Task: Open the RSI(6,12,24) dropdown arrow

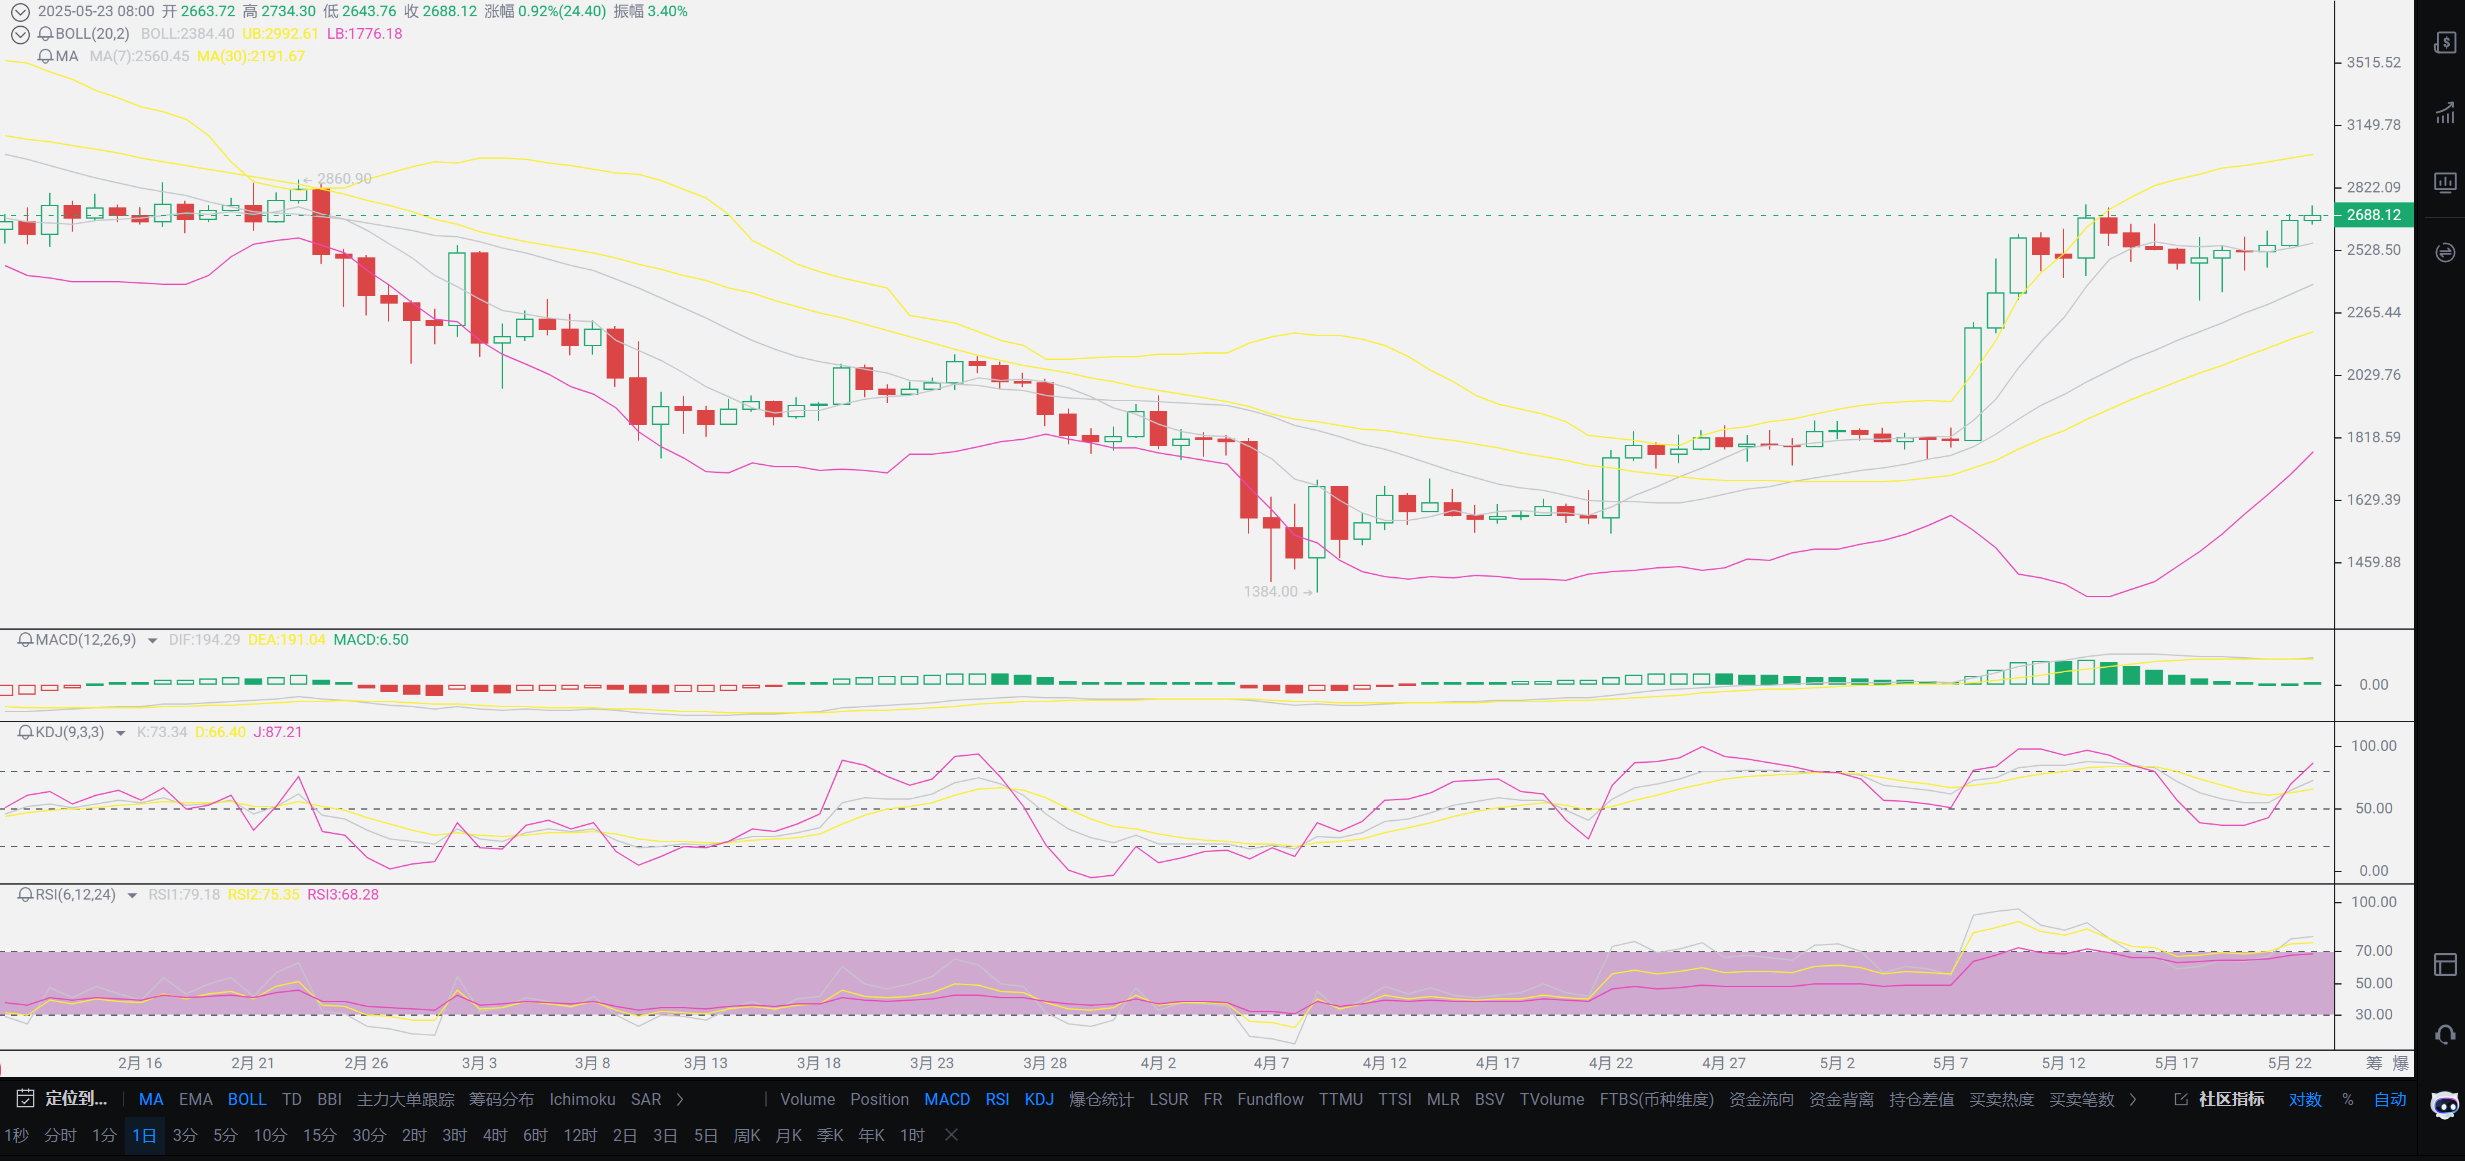Action: [132, 896]
